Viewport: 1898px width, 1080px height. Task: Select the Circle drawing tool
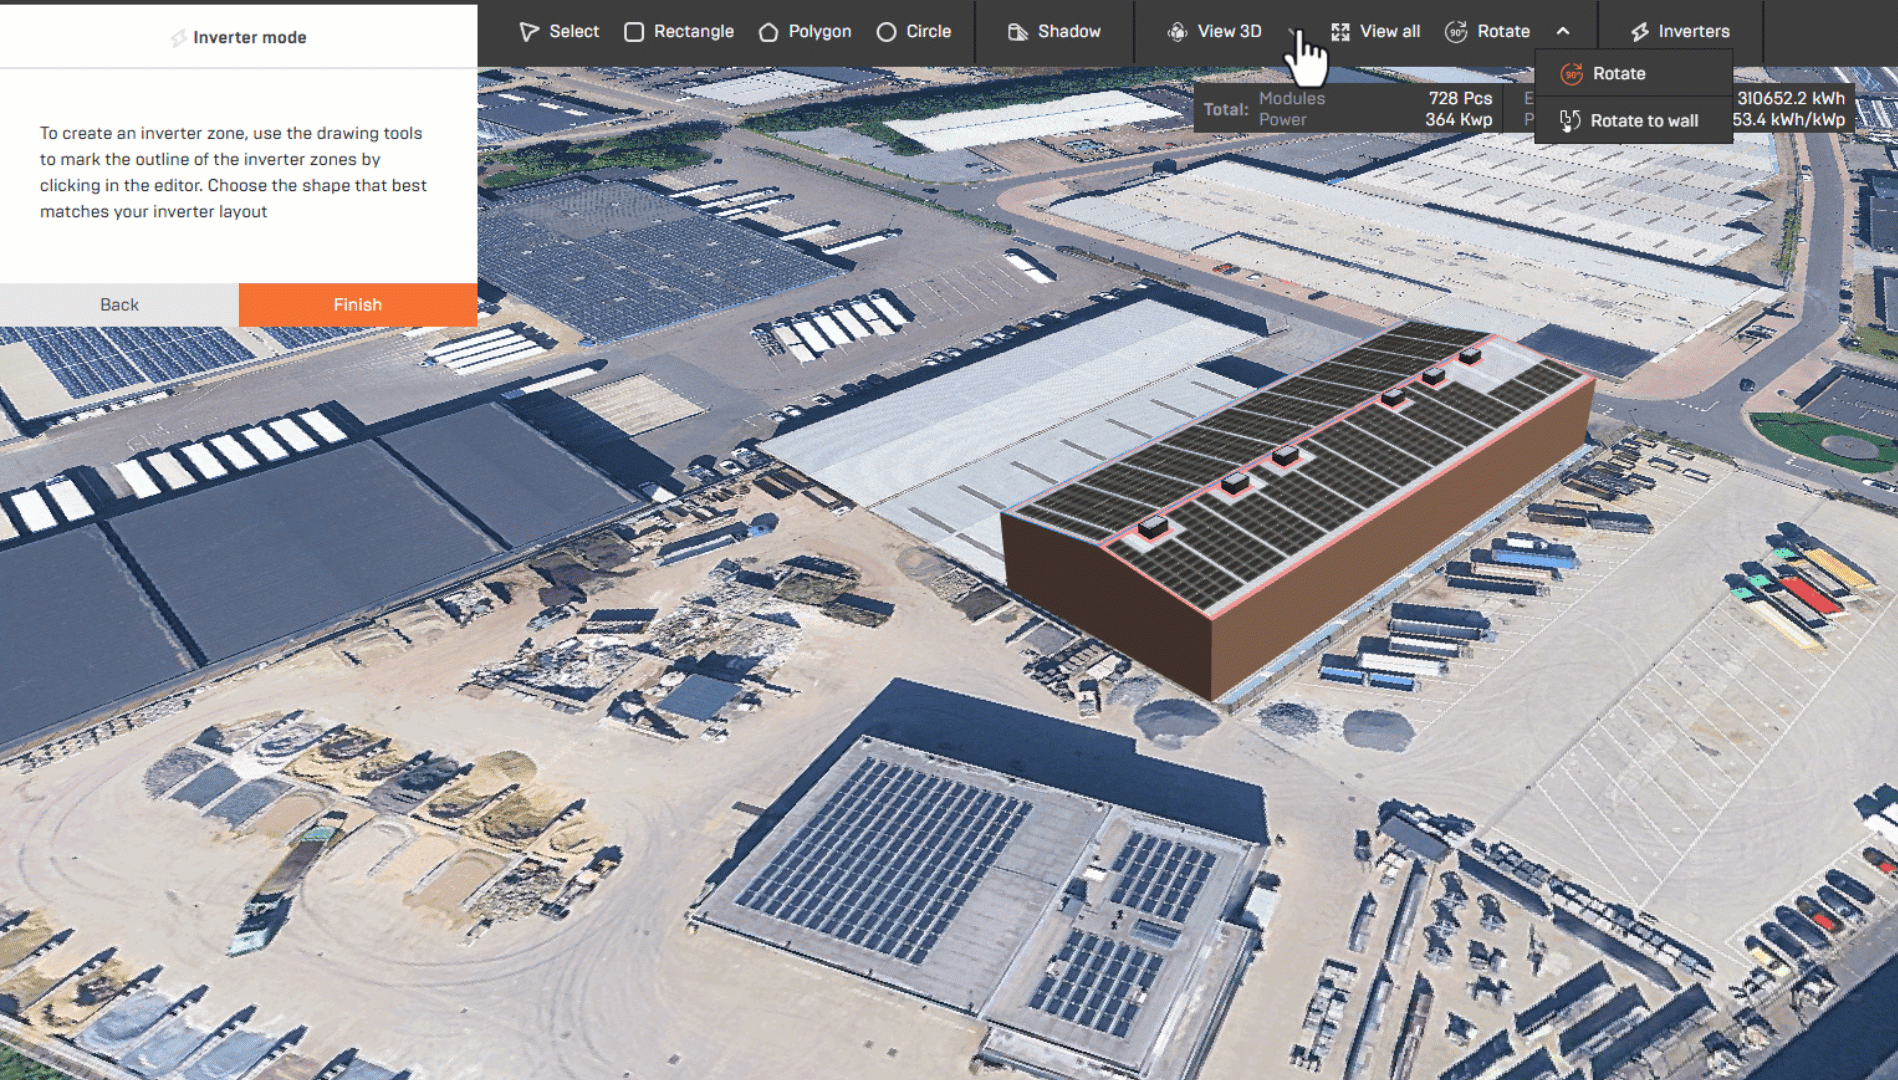[x=914, y=32]
